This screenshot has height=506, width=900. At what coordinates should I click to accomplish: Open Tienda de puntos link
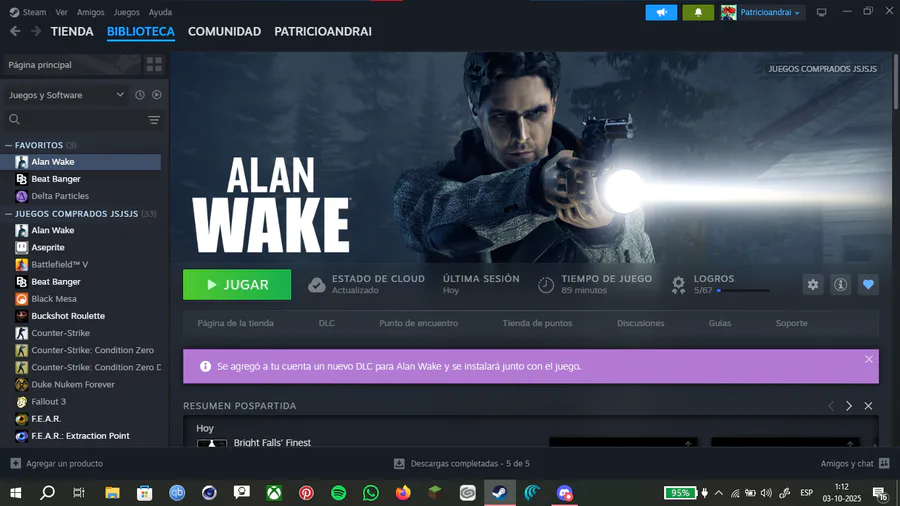click(537, 323)
